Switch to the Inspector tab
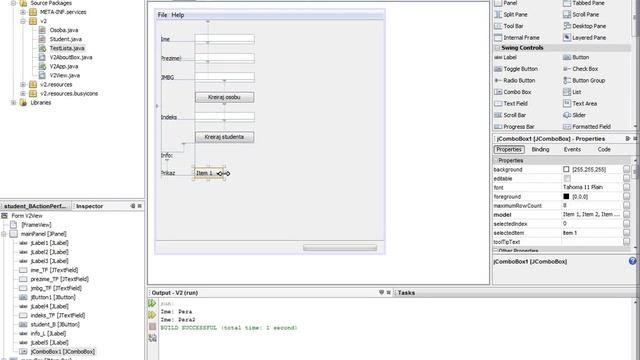Viewport: 640px width, 360px height. [x=89, y=207]
